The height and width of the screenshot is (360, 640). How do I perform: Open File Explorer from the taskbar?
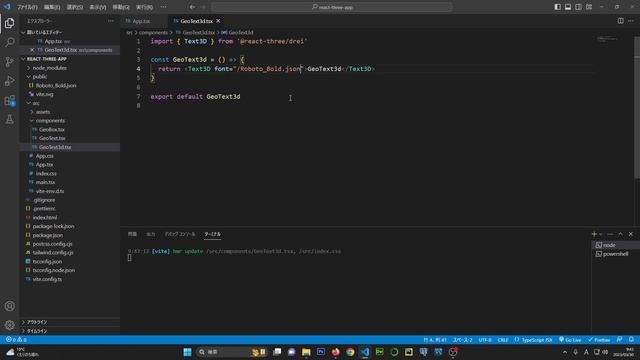(x=306, y=352)
